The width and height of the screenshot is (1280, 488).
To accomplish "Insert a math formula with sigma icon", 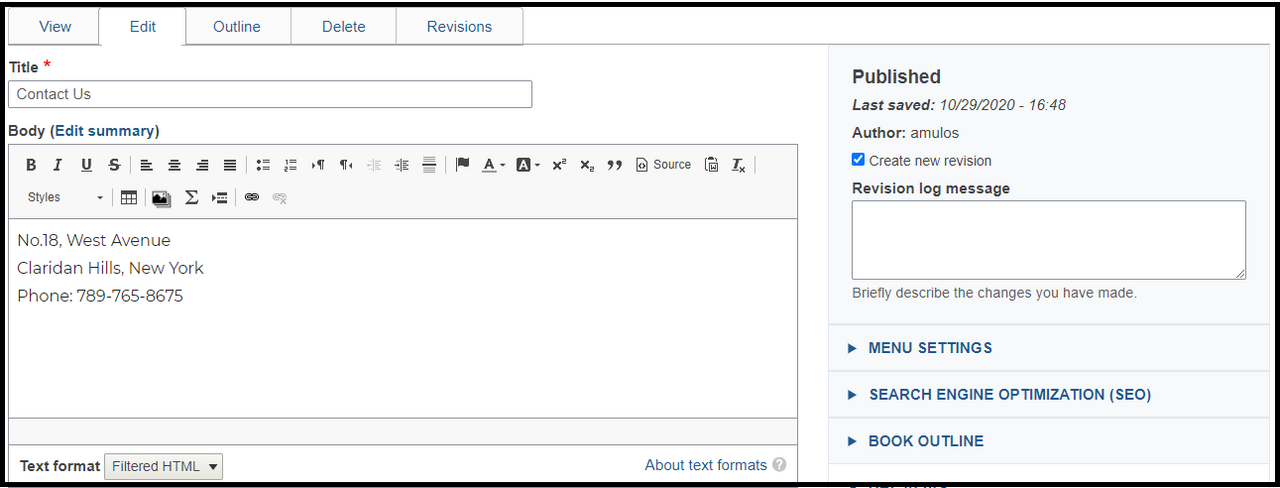I will tap(191, 198).
